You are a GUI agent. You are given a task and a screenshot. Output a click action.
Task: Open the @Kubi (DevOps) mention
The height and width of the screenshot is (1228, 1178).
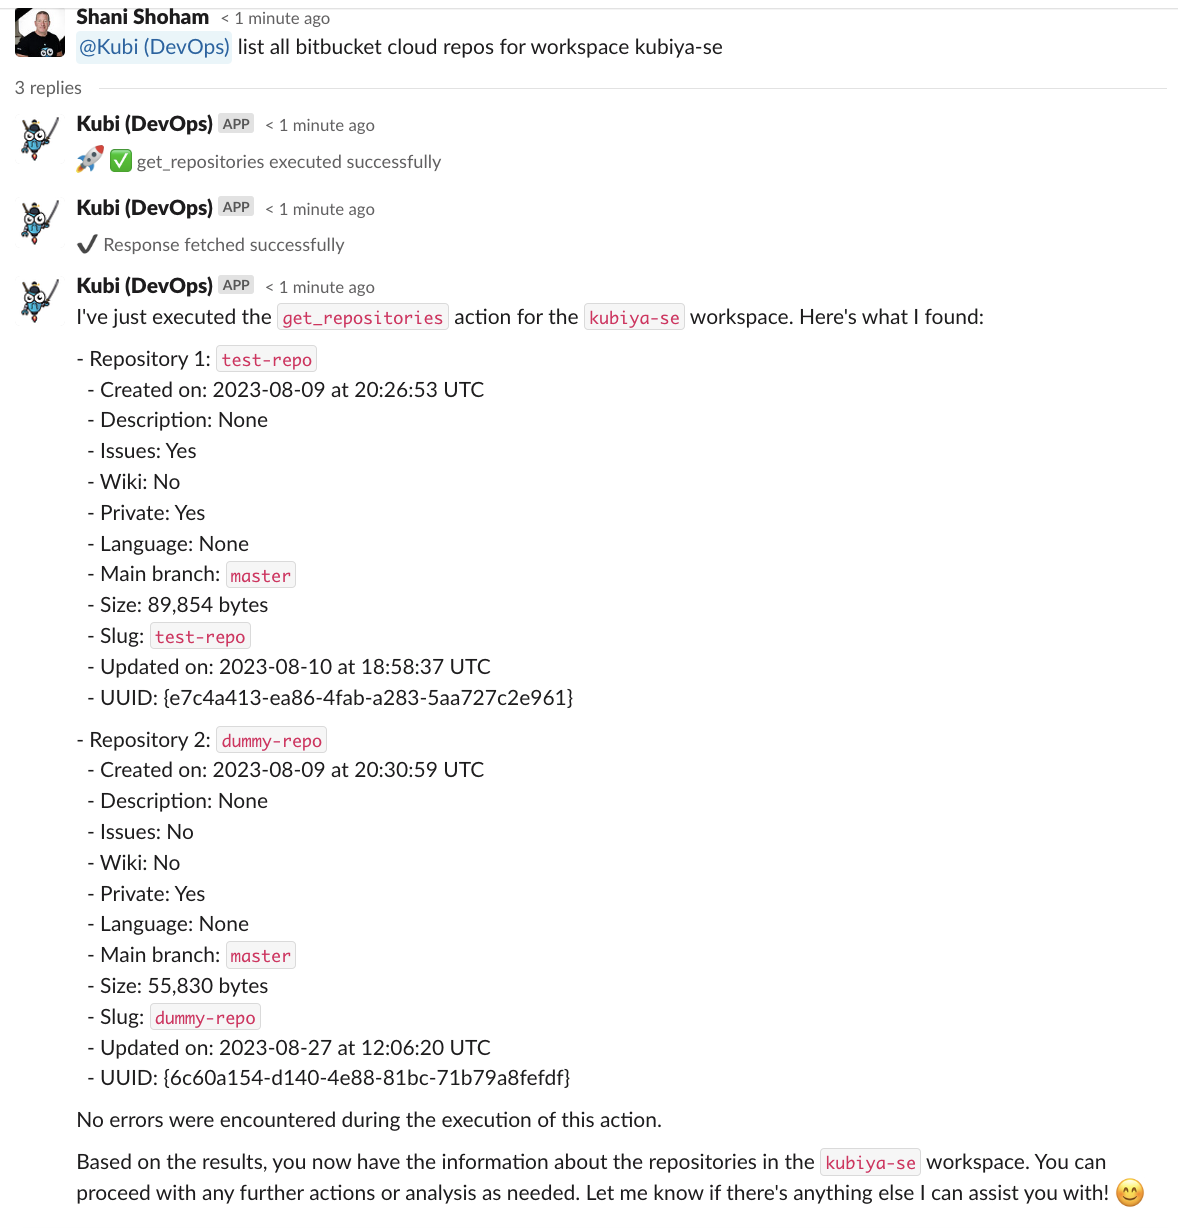coord(154,47)
